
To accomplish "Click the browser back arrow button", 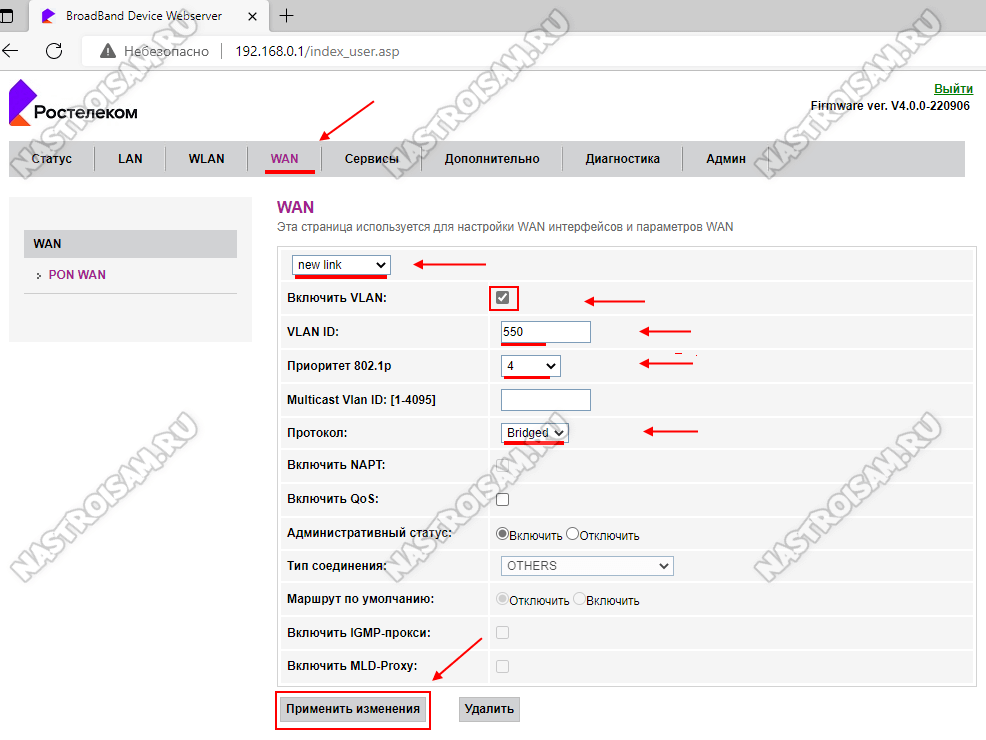I will (11, 51).
